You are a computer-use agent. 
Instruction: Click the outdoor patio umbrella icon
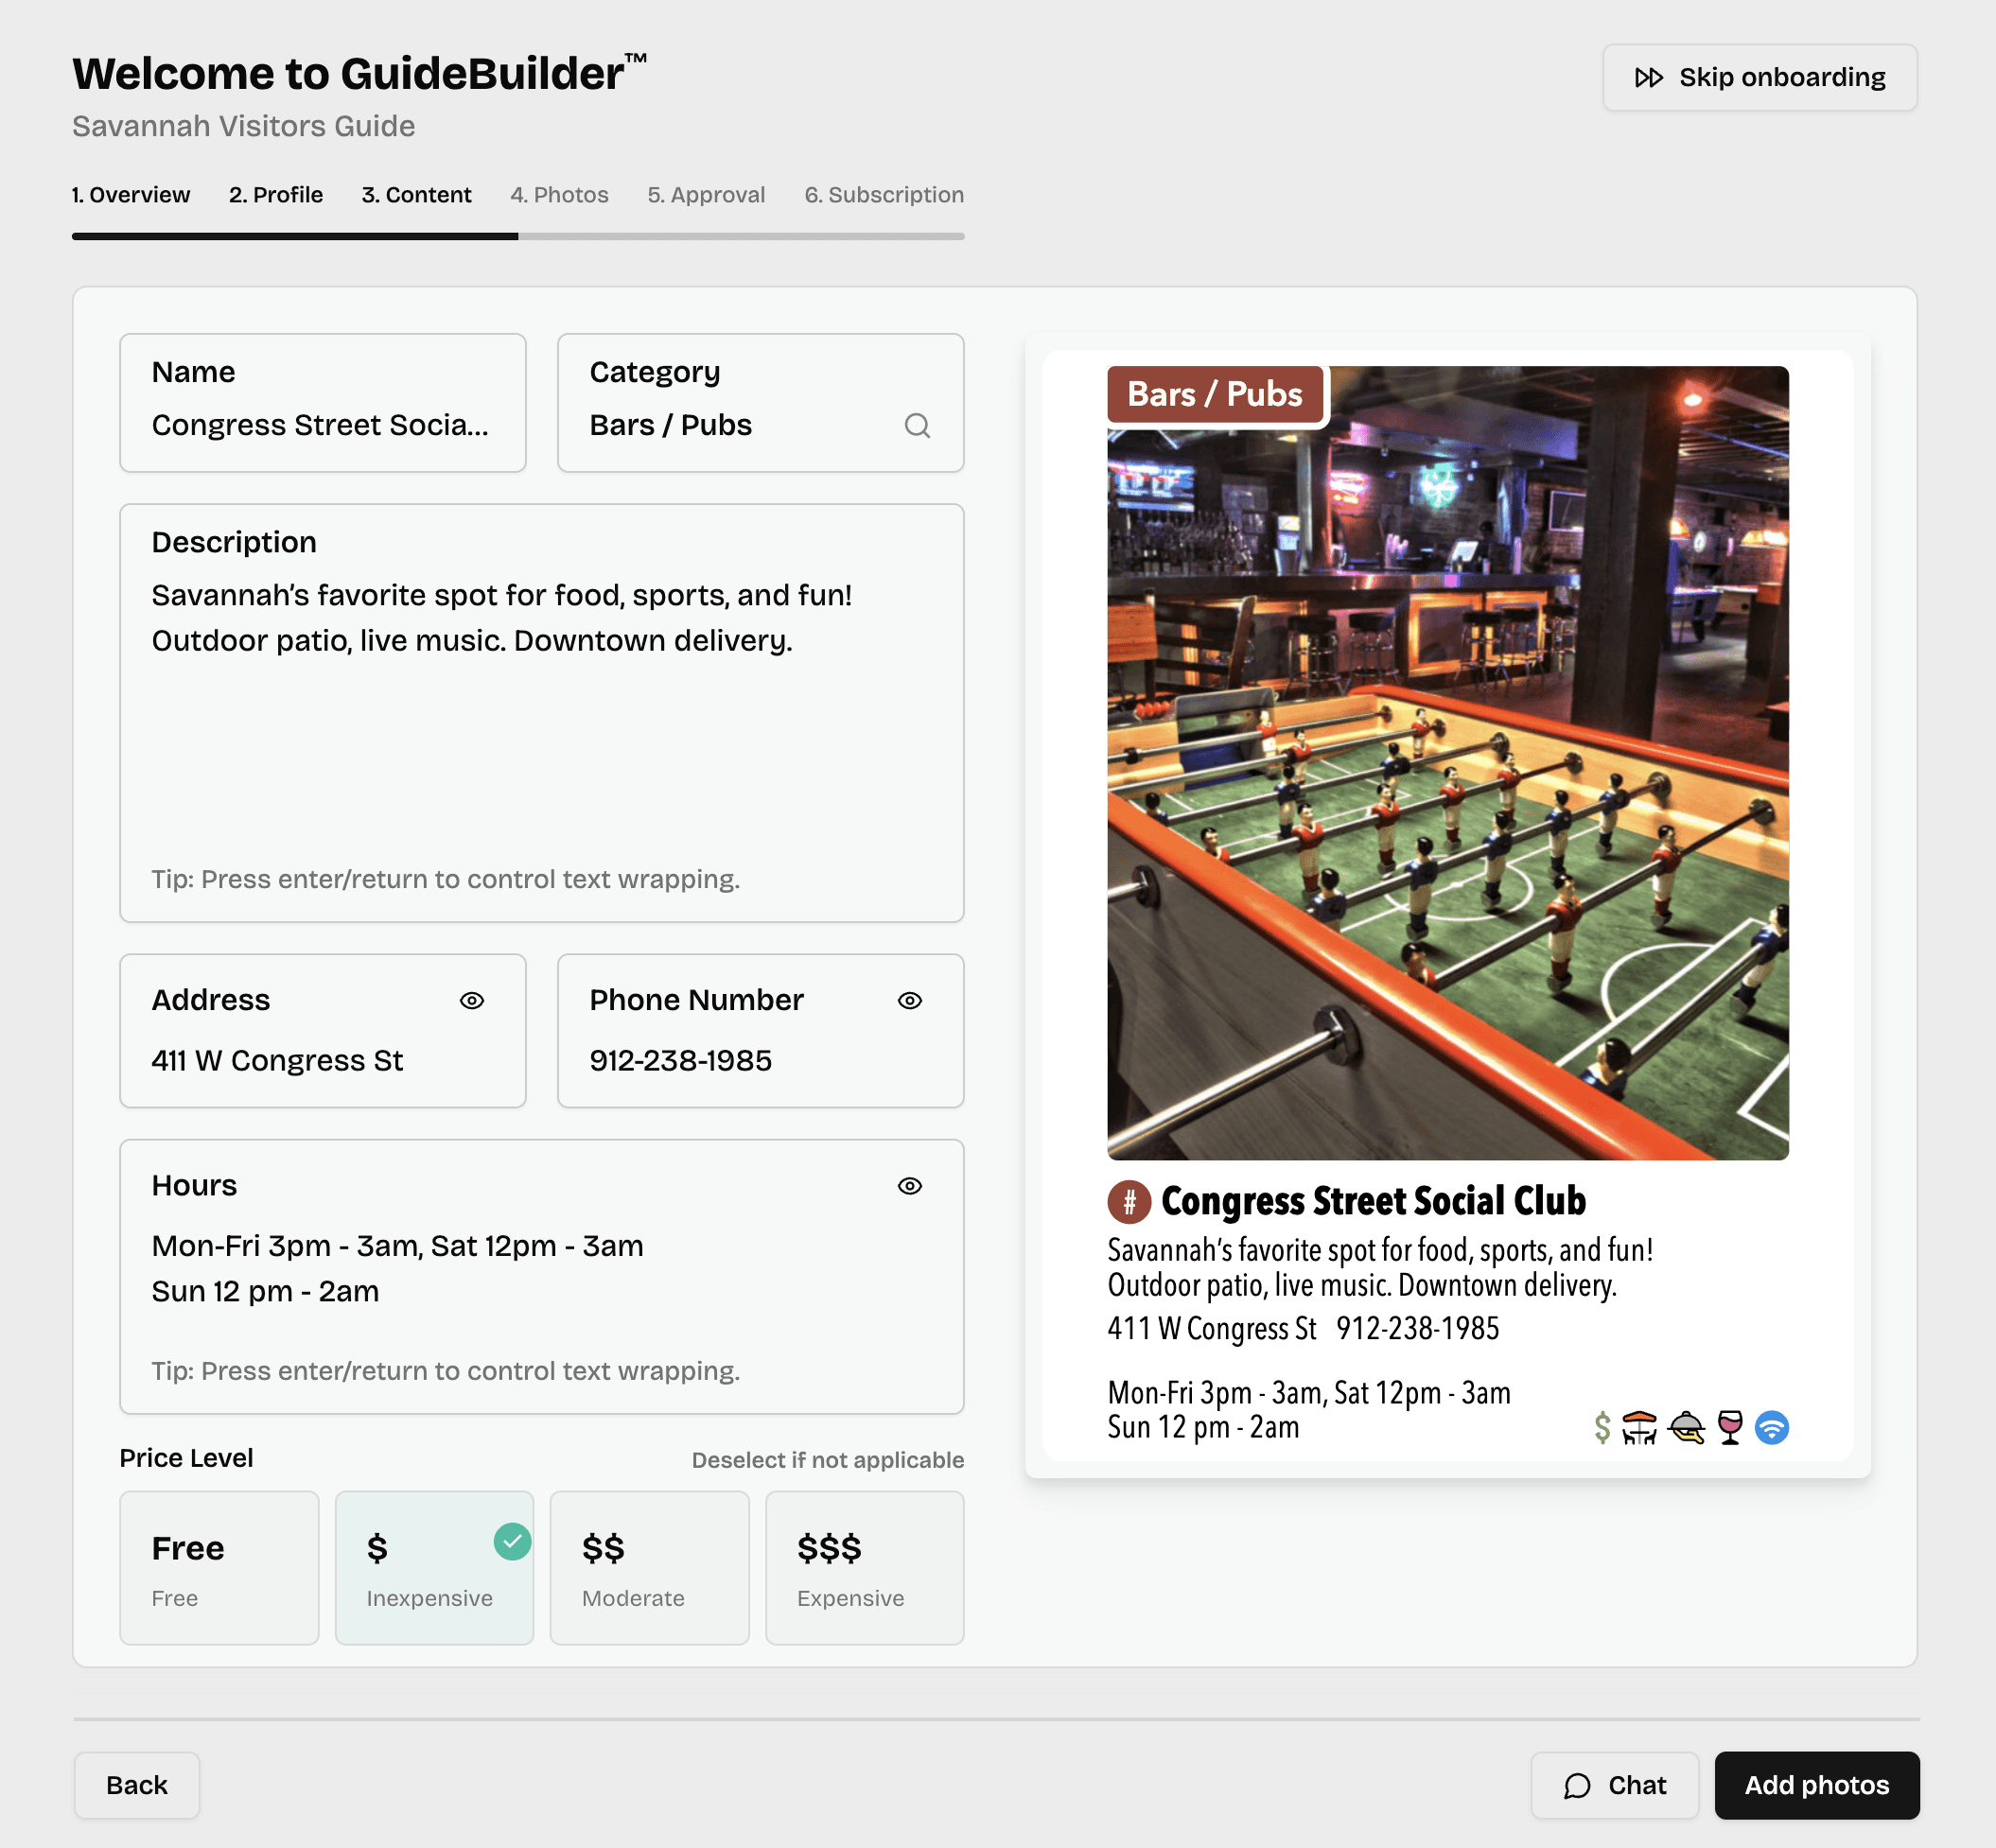click(1639, 1427)
